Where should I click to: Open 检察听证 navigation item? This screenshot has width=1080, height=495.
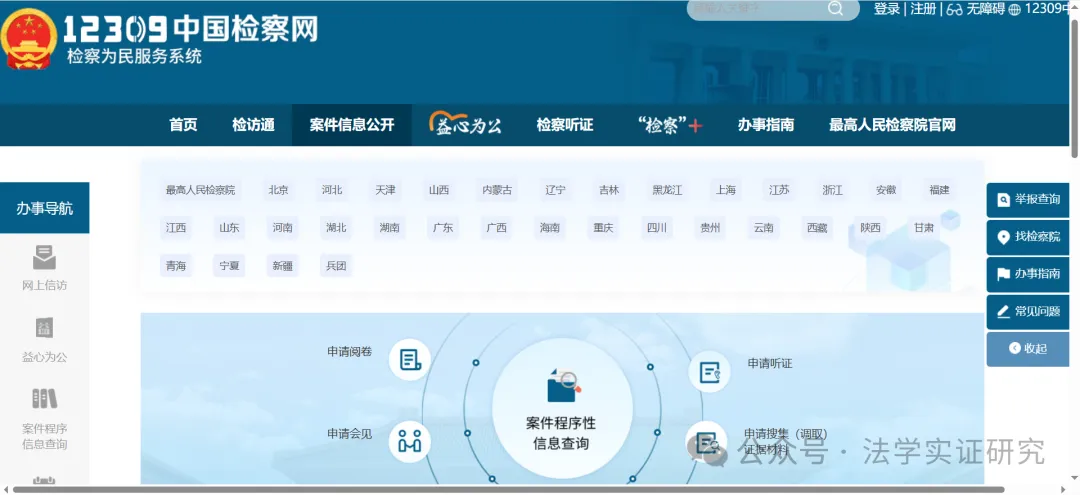[565, 125]
